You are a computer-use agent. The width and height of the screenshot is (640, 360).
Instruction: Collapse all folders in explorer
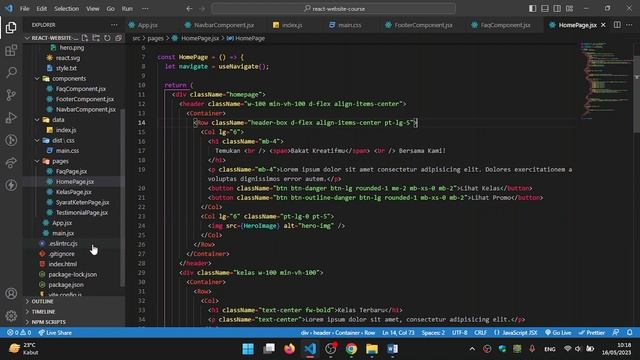click(x=118, y=38)
